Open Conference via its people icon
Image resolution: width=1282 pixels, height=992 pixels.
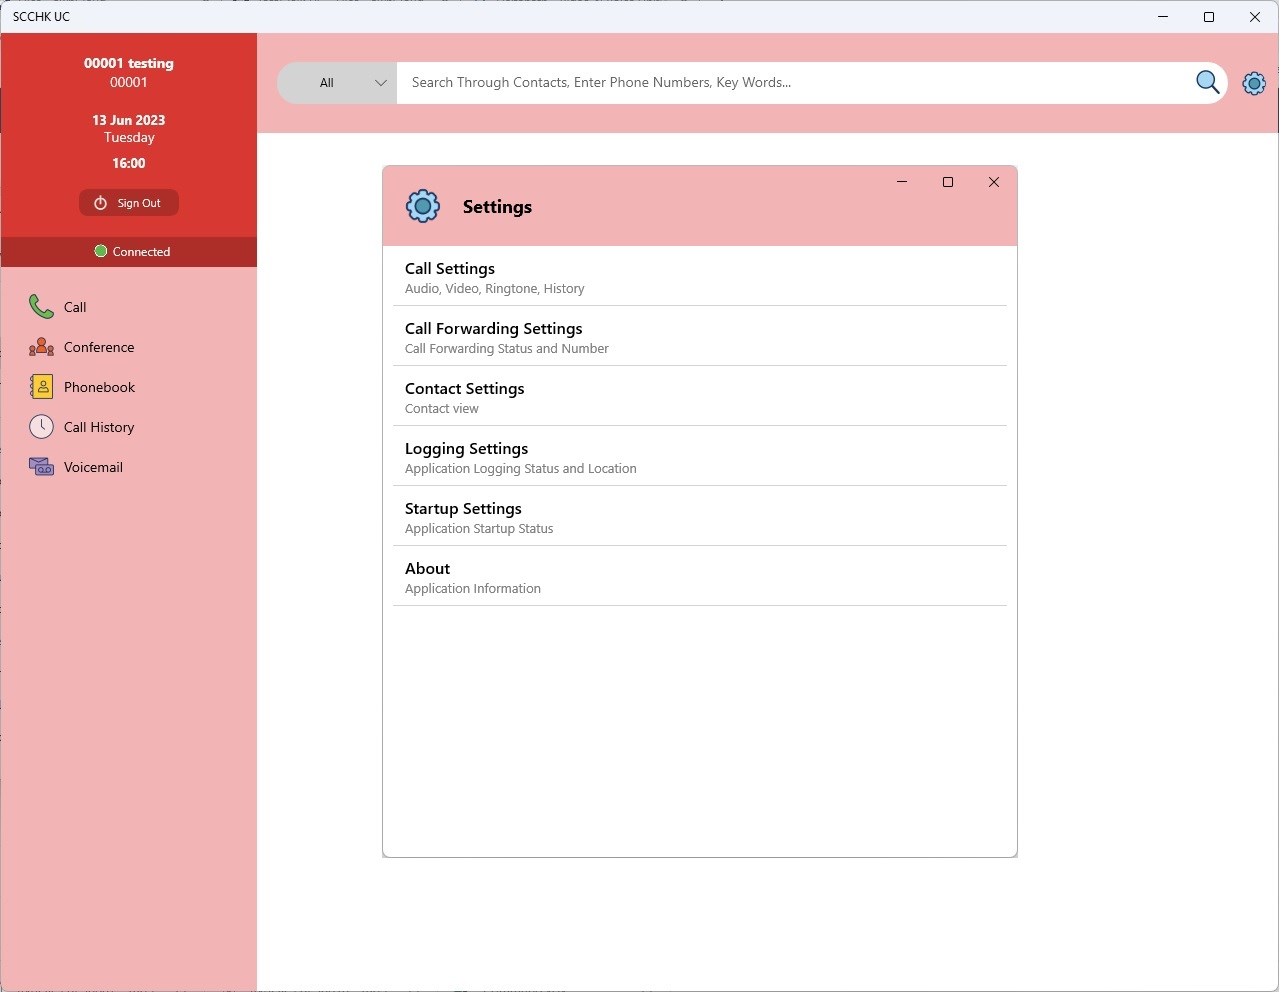[41, 347]
